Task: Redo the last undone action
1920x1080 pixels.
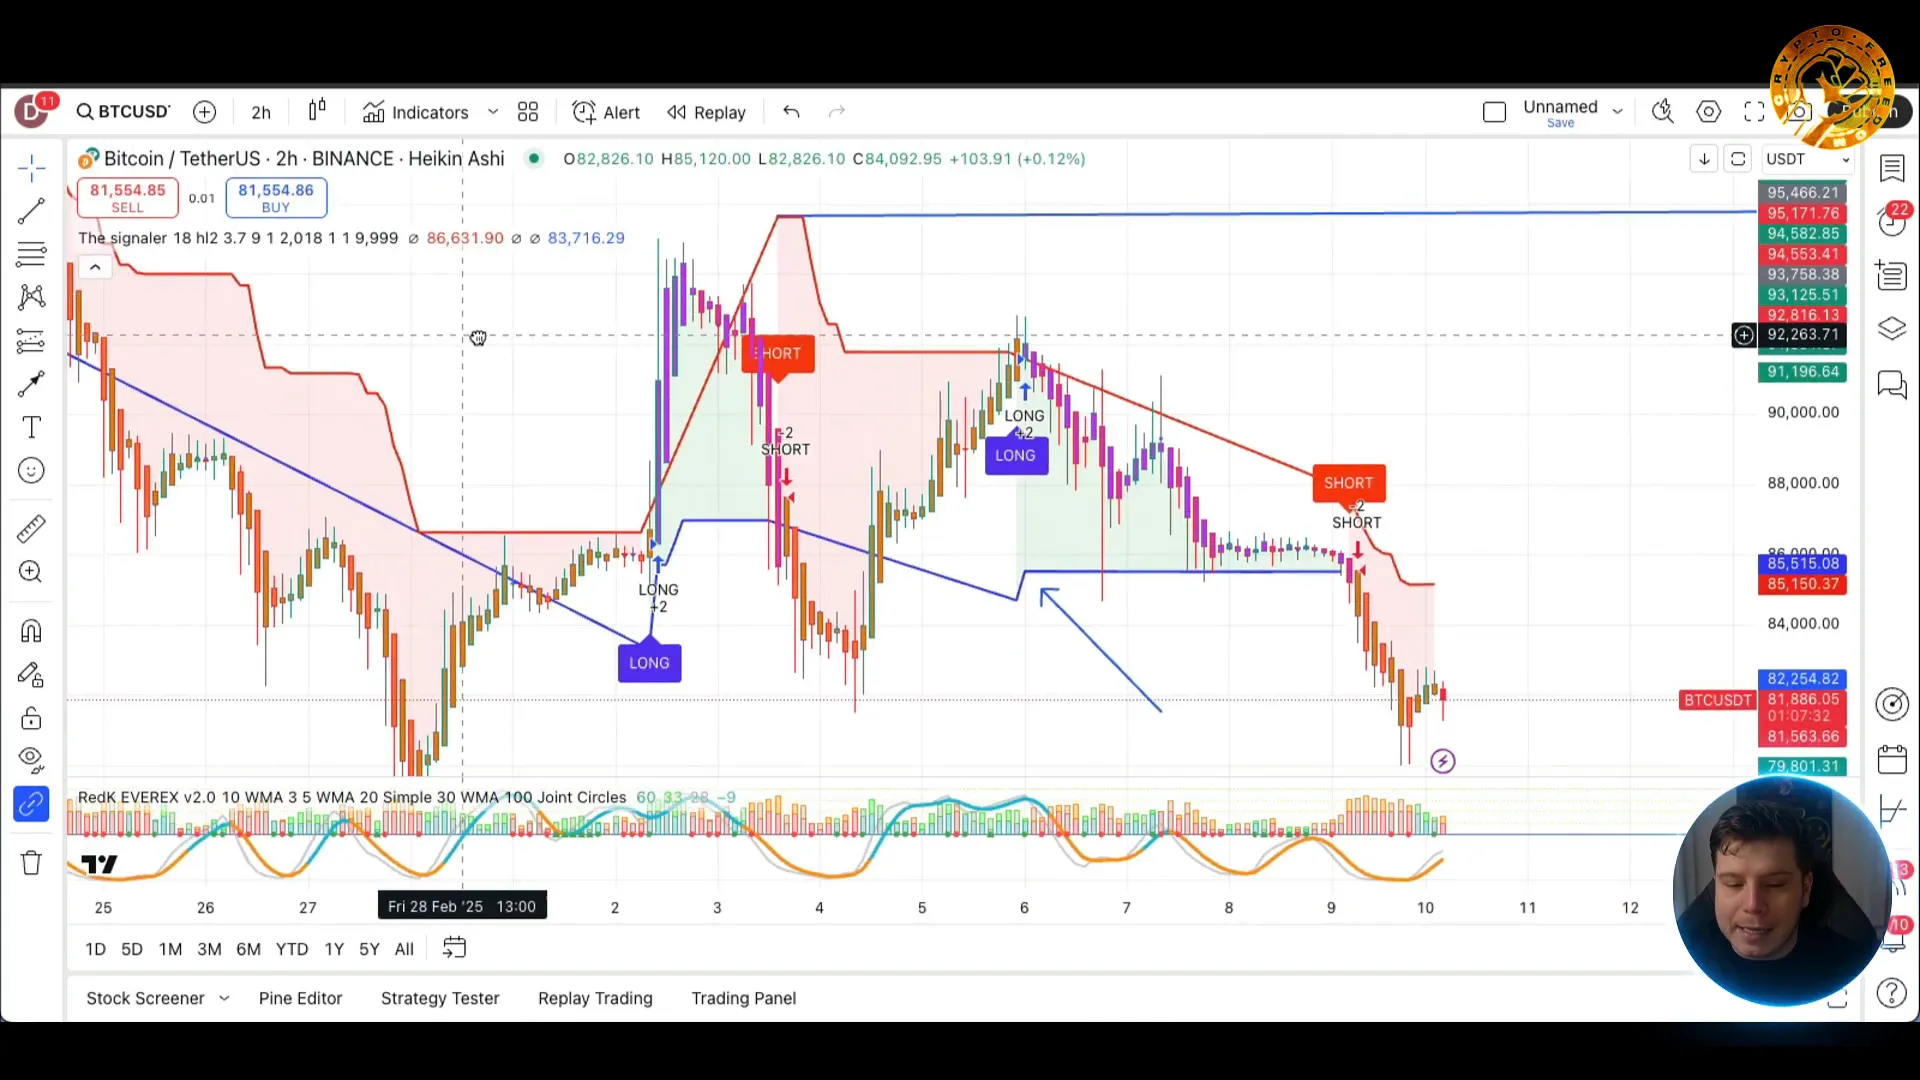Action: point(837,112)
